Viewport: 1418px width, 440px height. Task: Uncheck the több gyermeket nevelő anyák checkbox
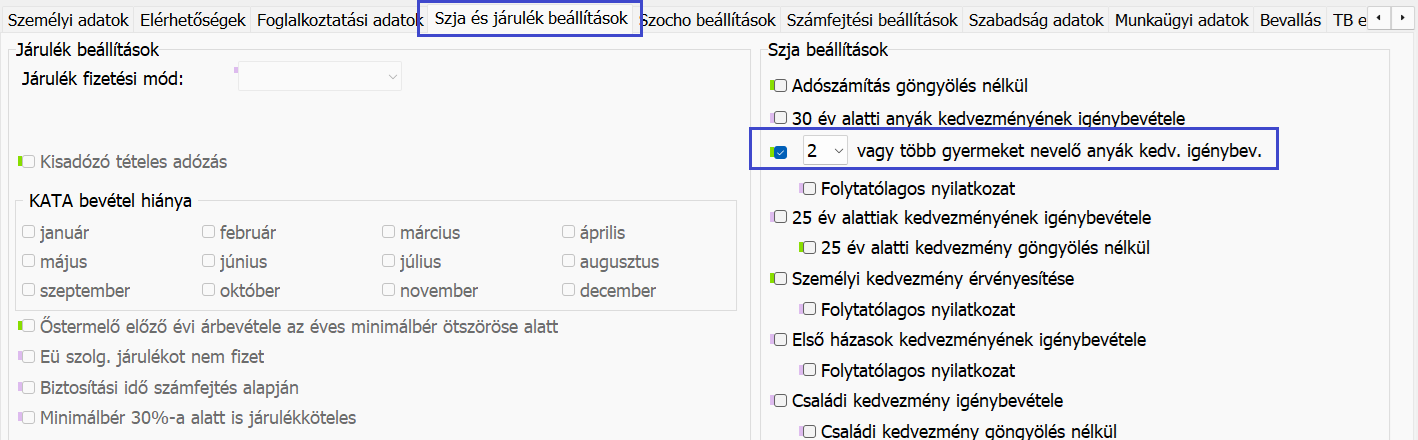coord(781,152)
